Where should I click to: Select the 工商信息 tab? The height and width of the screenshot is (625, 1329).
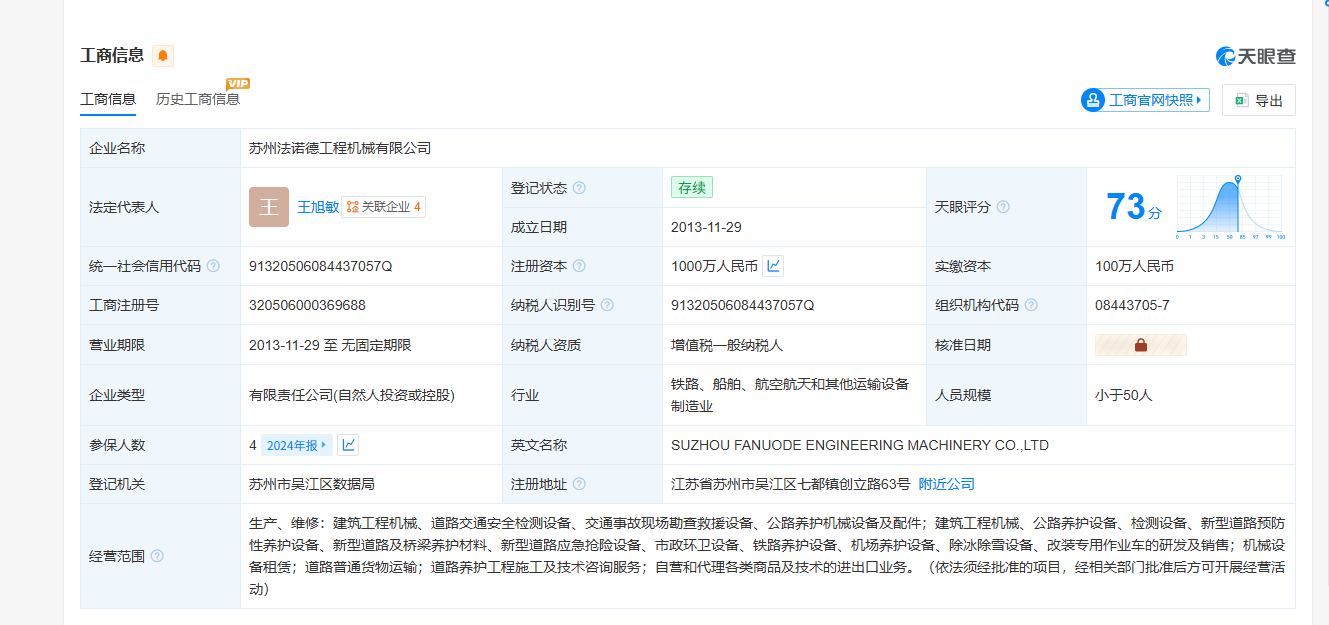[x=108, y=99]
